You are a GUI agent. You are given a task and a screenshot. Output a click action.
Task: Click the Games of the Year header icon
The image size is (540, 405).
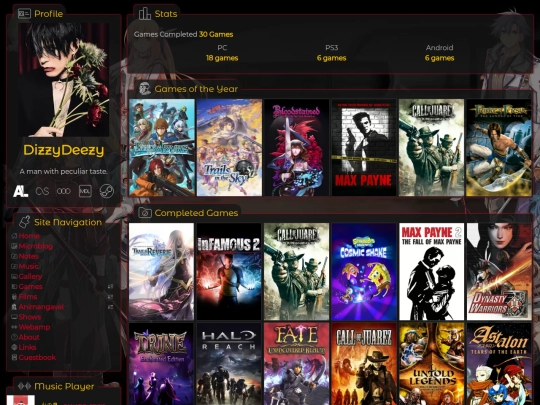(145, 89)
